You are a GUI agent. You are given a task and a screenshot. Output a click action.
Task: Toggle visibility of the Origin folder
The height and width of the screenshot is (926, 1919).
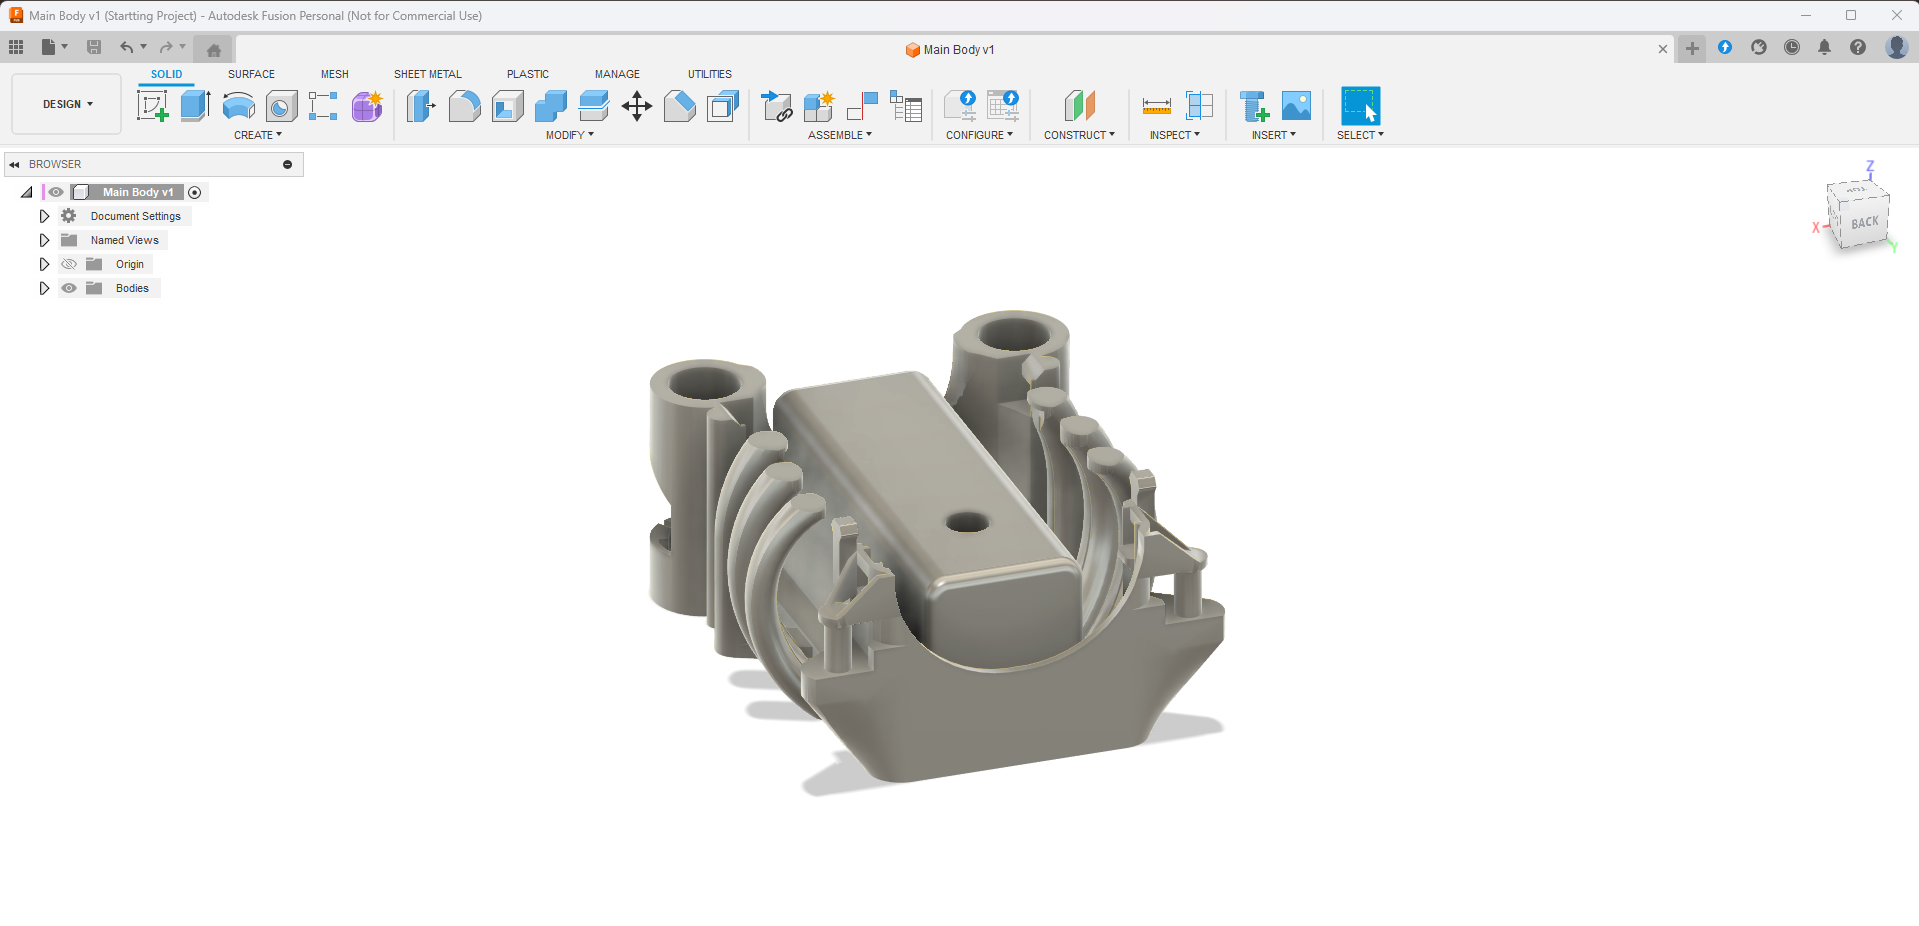tap(69, 264)
